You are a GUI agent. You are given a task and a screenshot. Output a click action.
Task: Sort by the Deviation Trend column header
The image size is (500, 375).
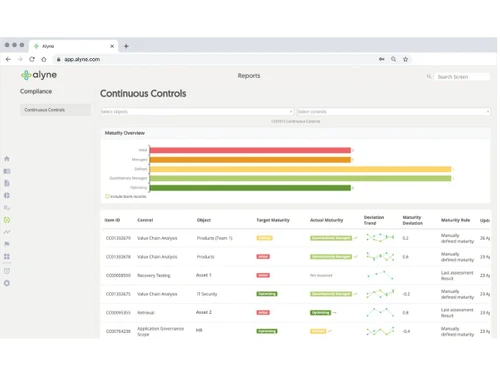374,220
